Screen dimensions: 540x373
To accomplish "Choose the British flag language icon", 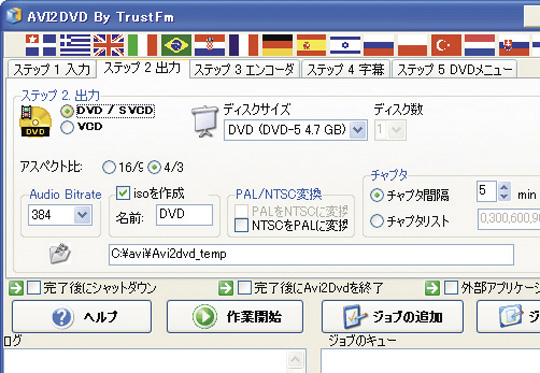I will (108, 45).
